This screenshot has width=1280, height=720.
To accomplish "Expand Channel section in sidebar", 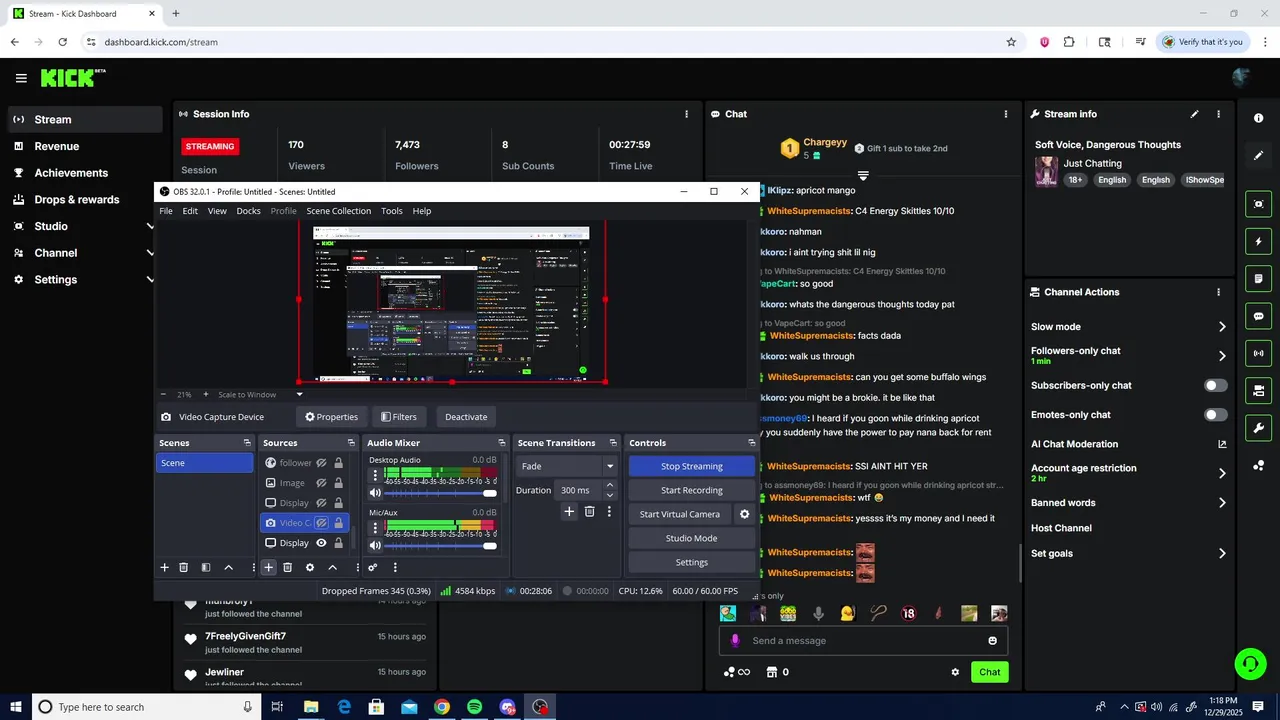I will [151, 253].
